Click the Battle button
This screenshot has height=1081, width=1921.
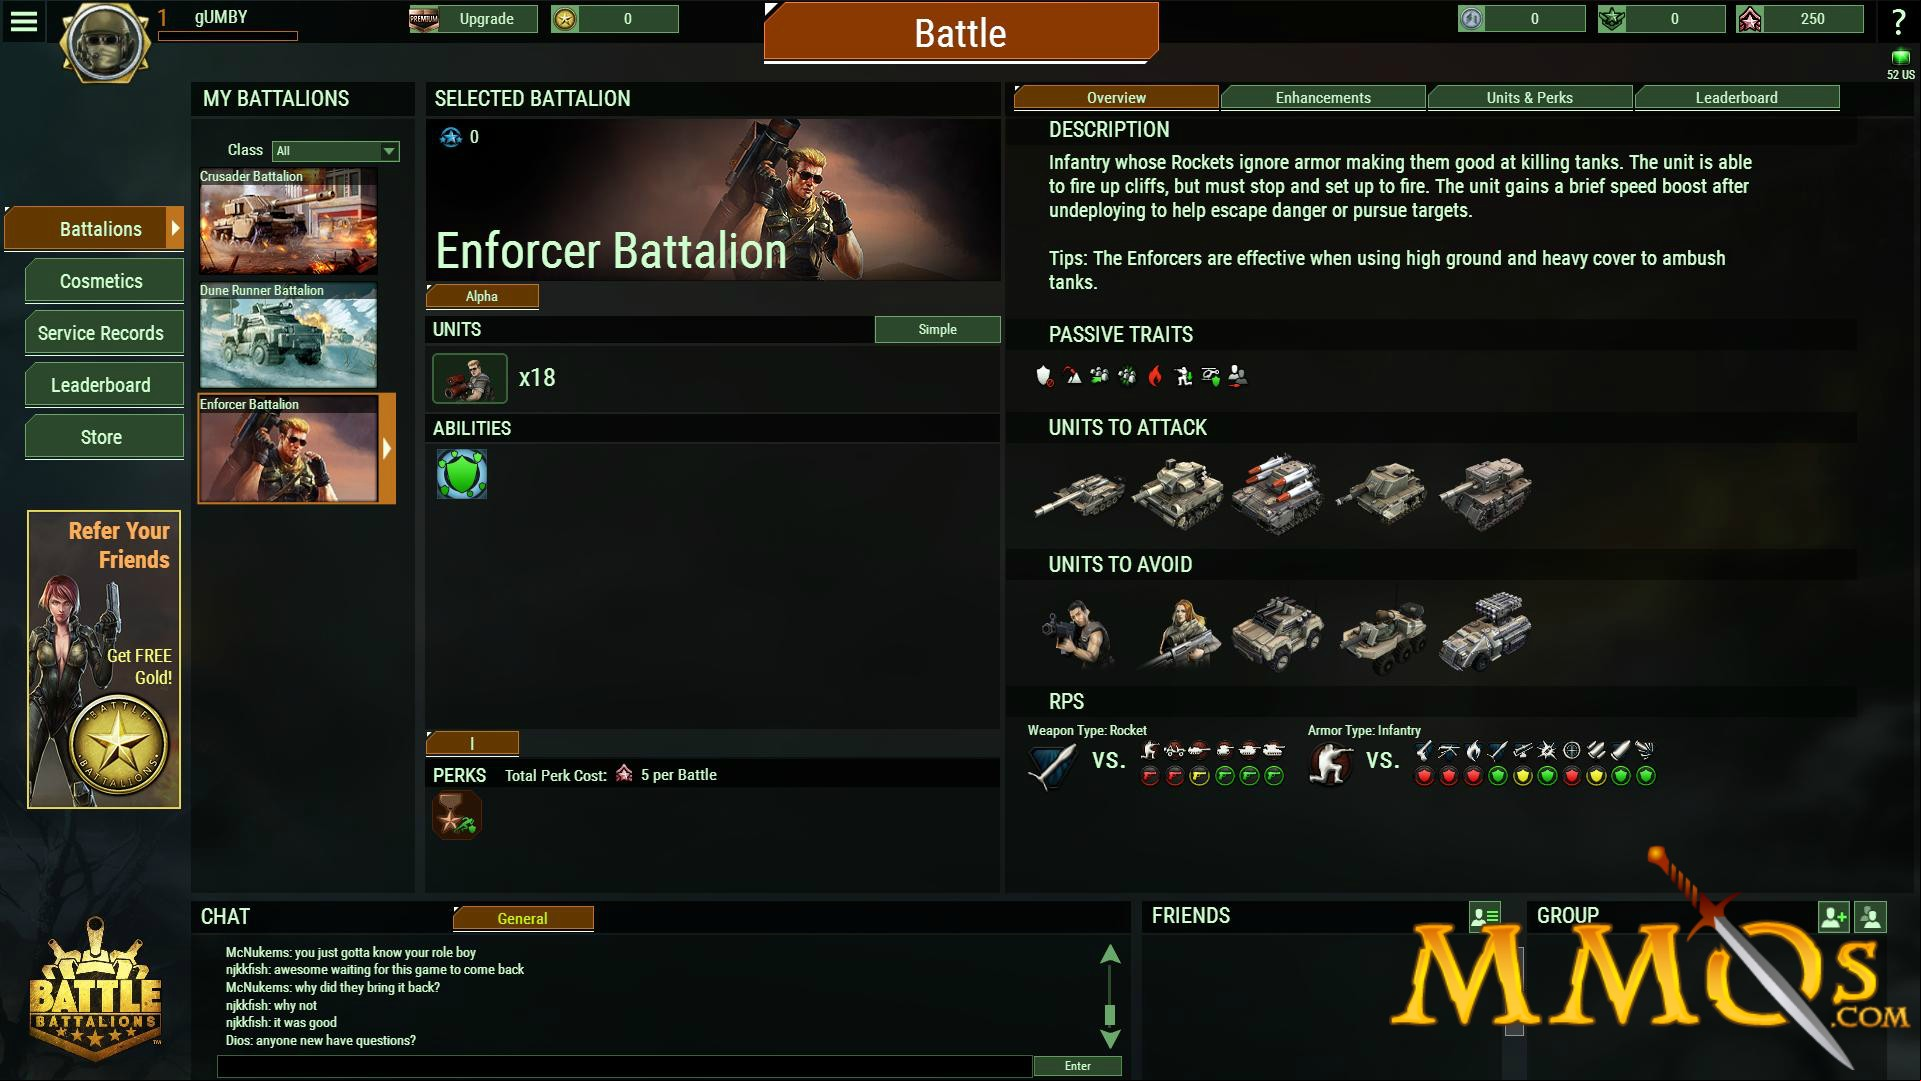click(961, 33)
